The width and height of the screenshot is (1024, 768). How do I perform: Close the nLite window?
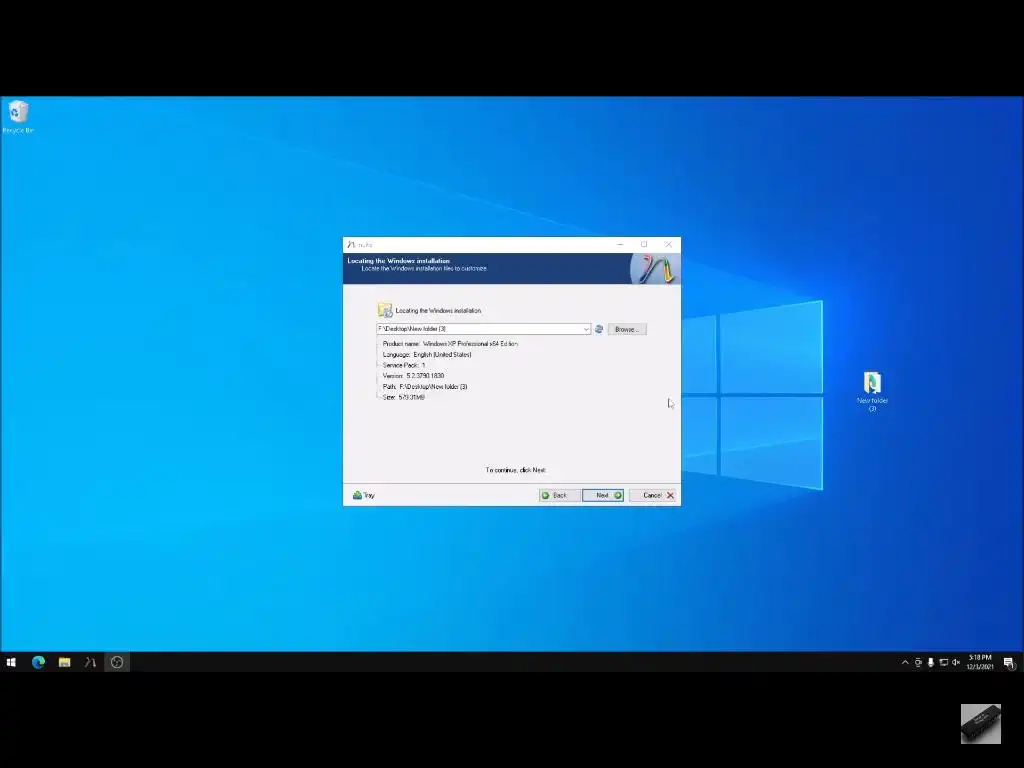click(668, 244)
